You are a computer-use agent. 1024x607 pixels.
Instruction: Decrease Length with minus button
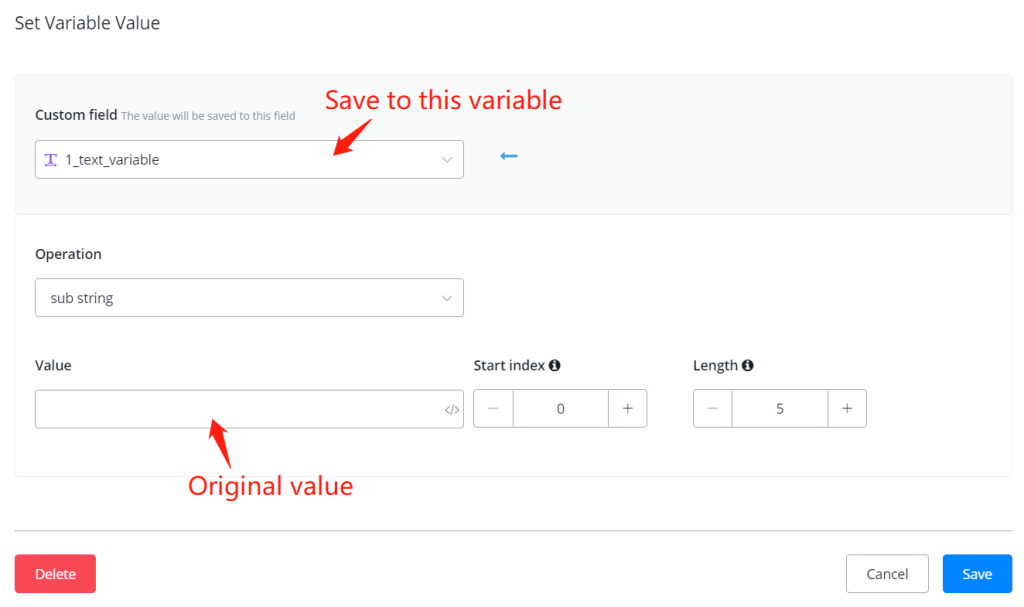coord(712,409)
